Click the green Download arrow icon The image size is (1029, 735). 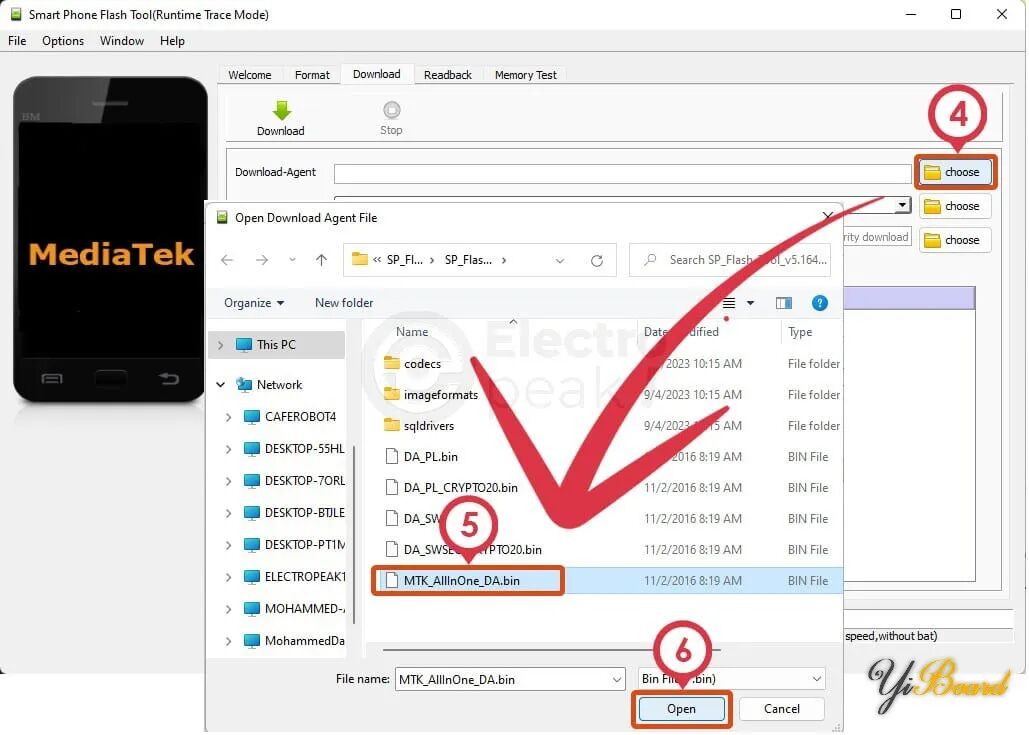click(281, 111)
